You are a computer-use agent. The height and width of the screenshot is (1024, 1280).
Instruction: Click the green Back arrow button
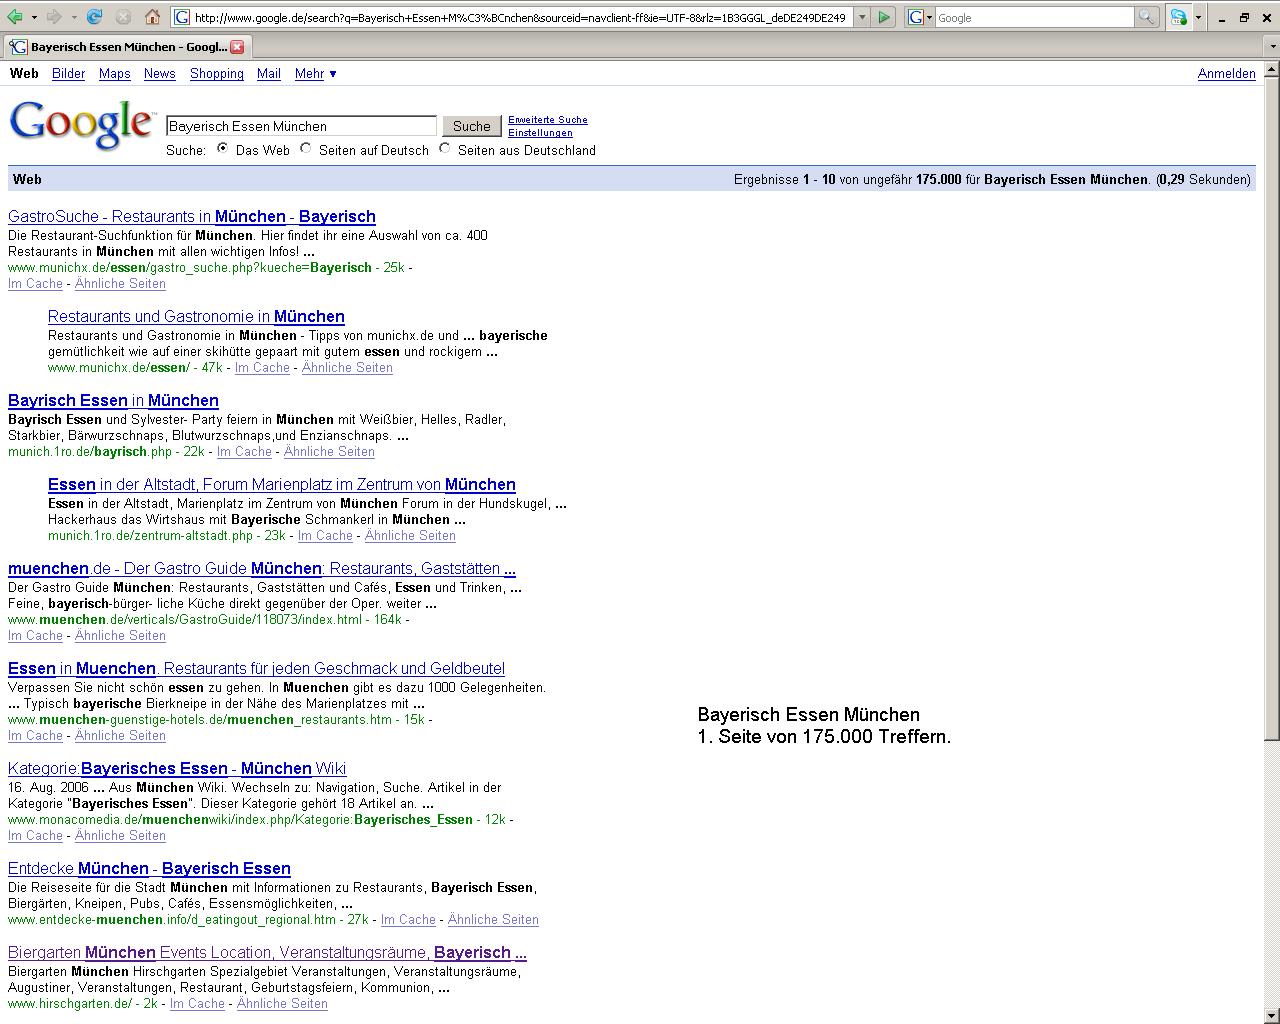point(15,17)
